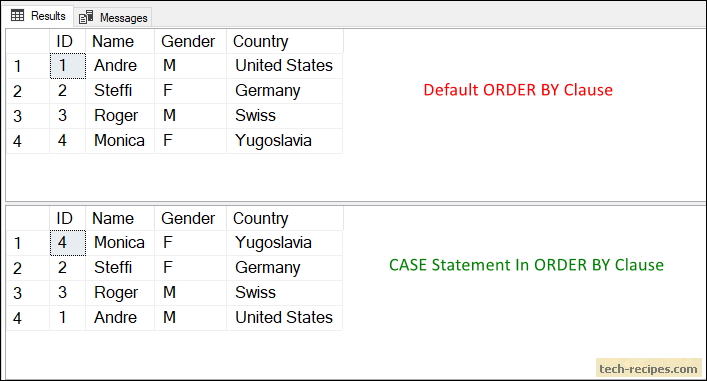The image size is (707, 381).
Task: Click the highlighted ID cell 1 in top grid
Action: pos(68,66)
